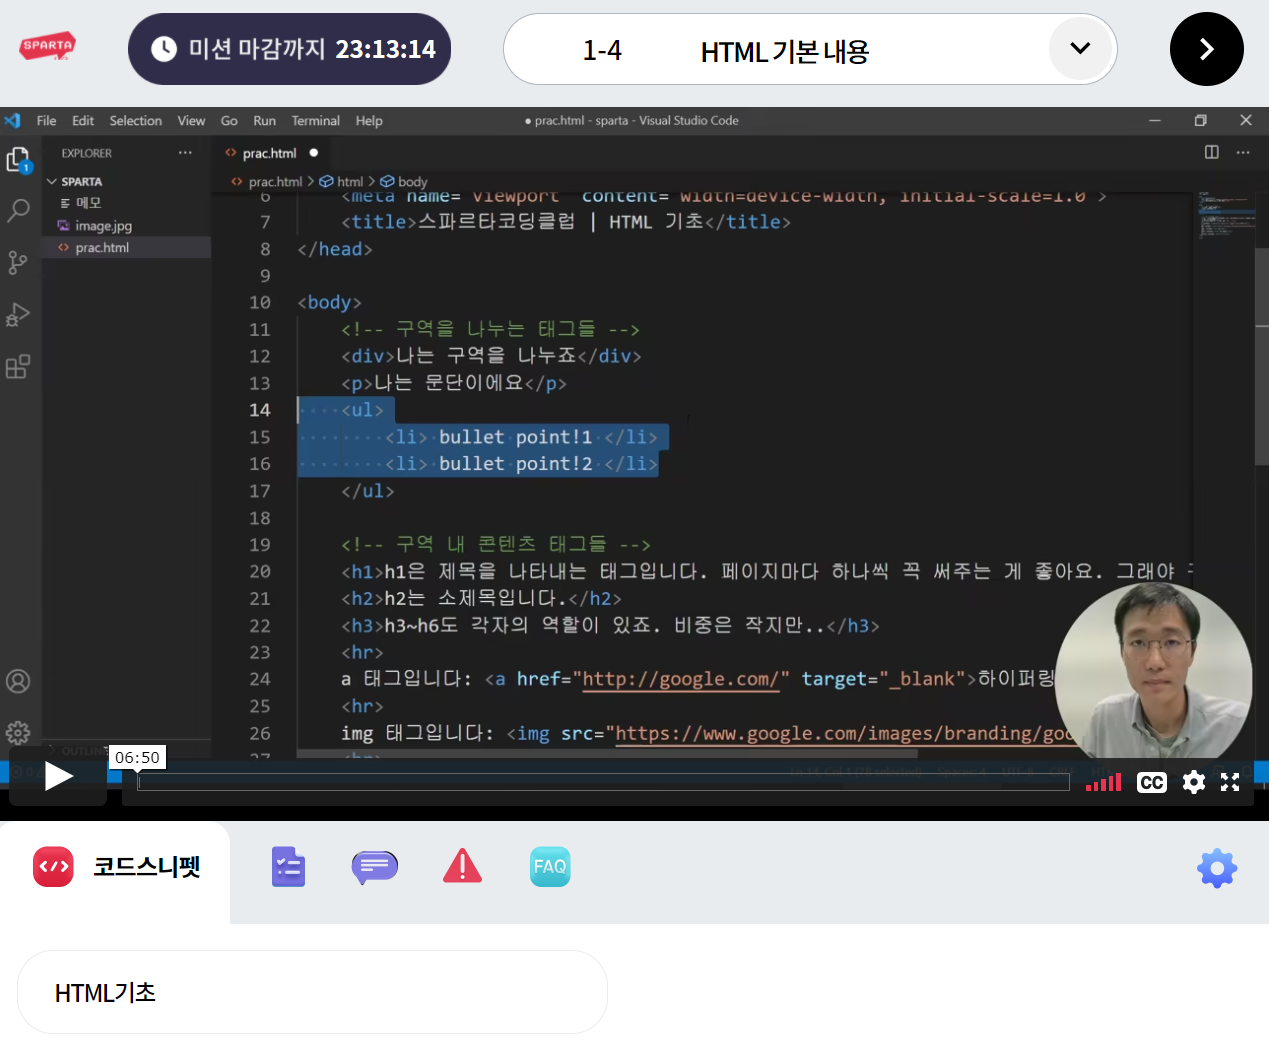Switch to prac.html editor tab
The height and width of the screenshot is (1046, 1269).
pyautogui.click(x=269, y=153)
